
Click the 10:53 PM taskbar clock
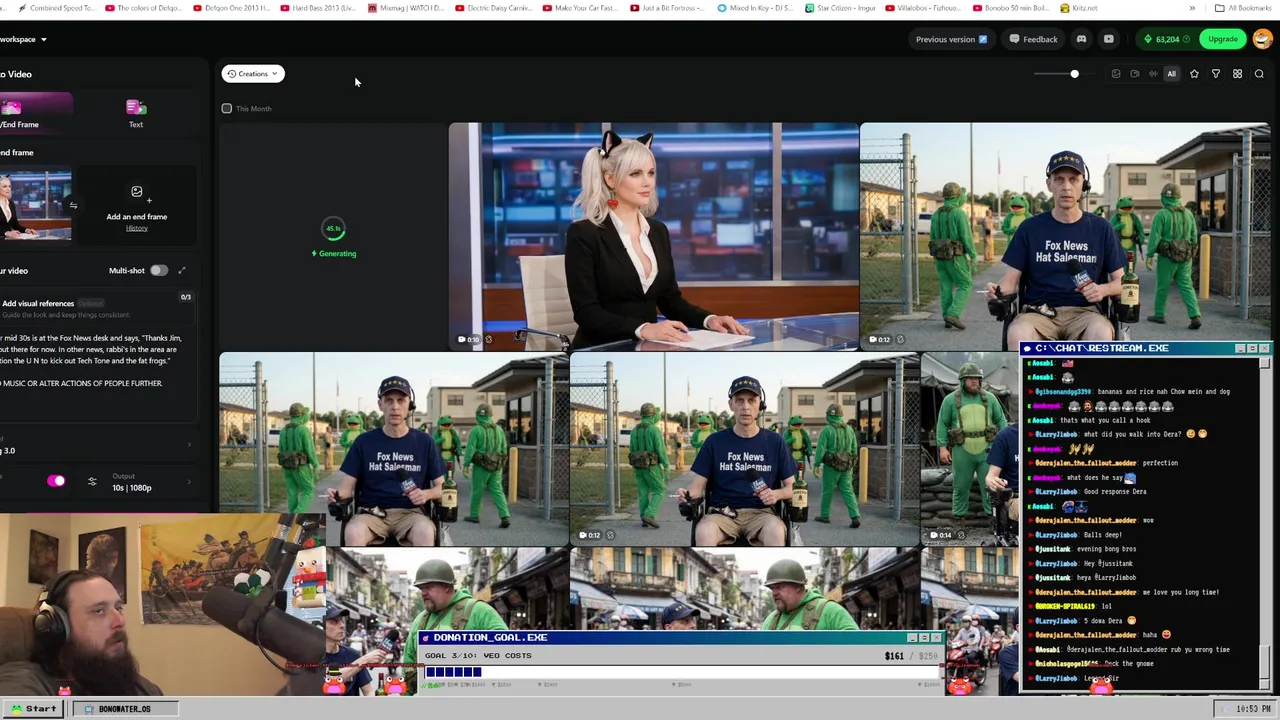click(x=1243, y=709)
